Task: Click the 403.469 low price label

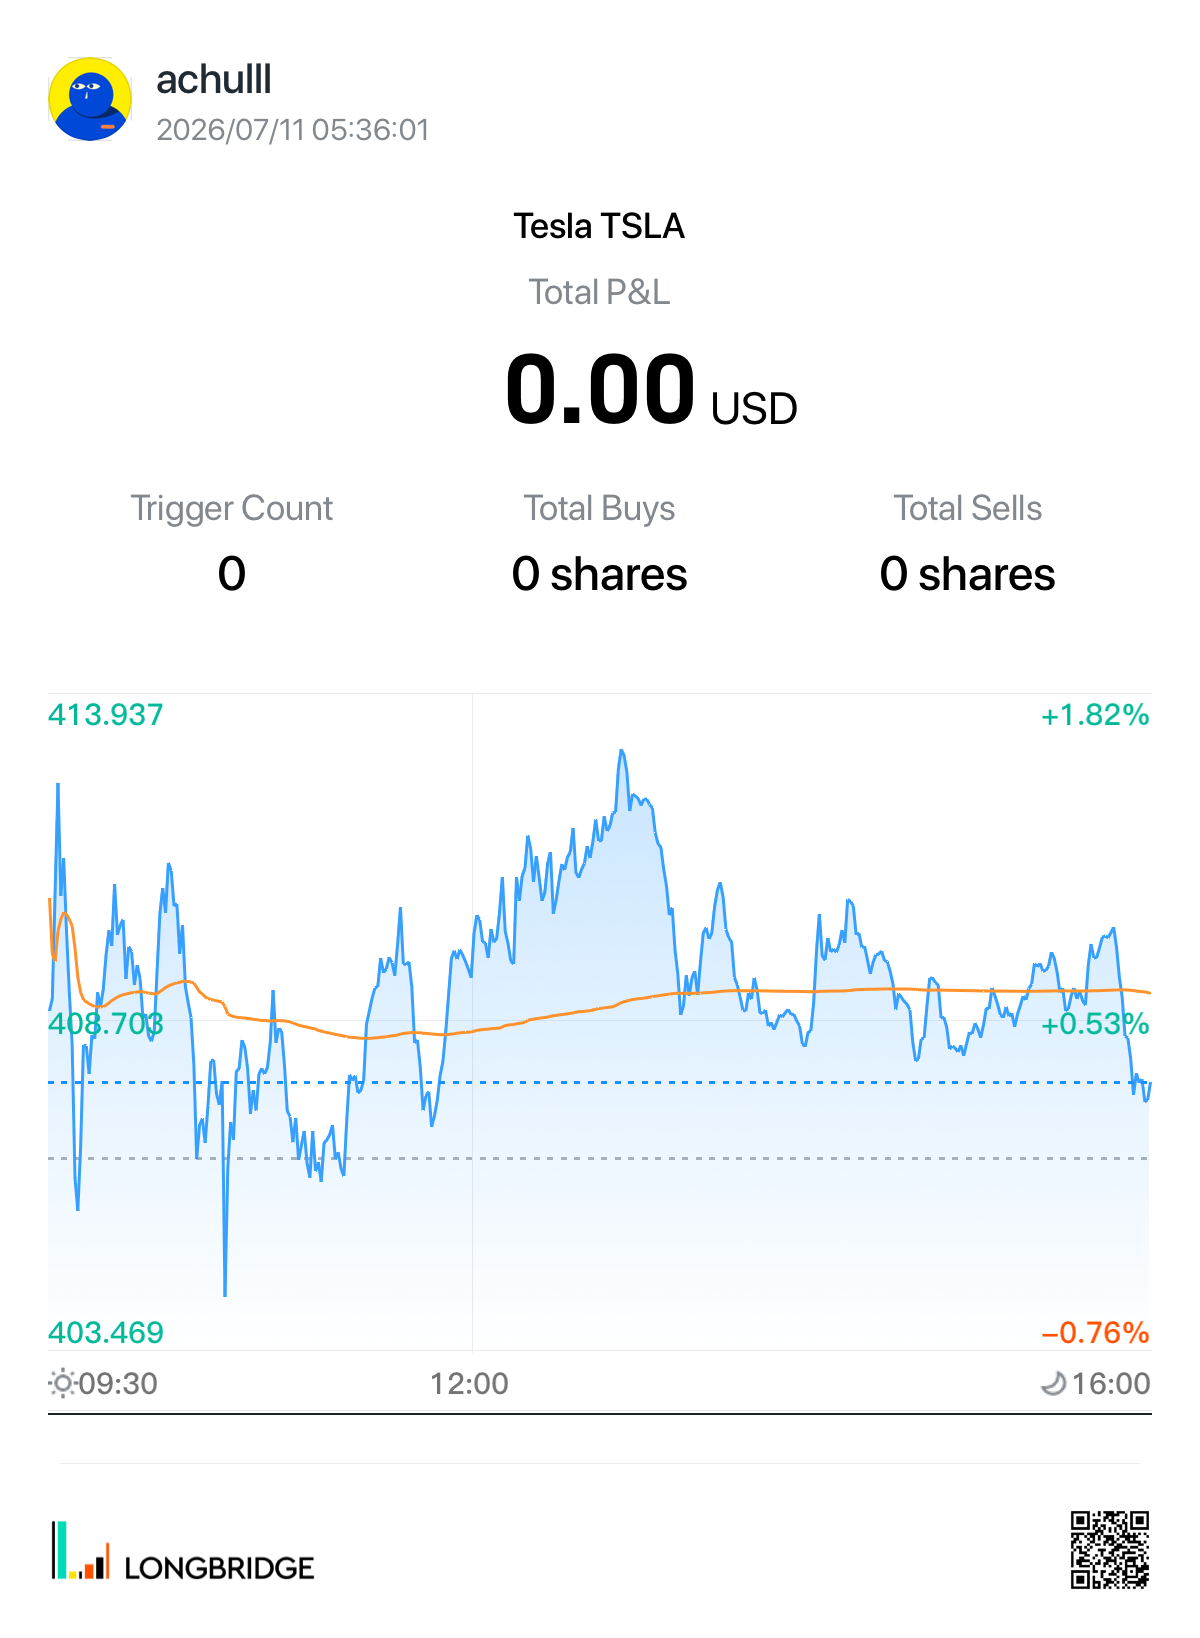Action: pyautogui.click(x=106, y=1332)
